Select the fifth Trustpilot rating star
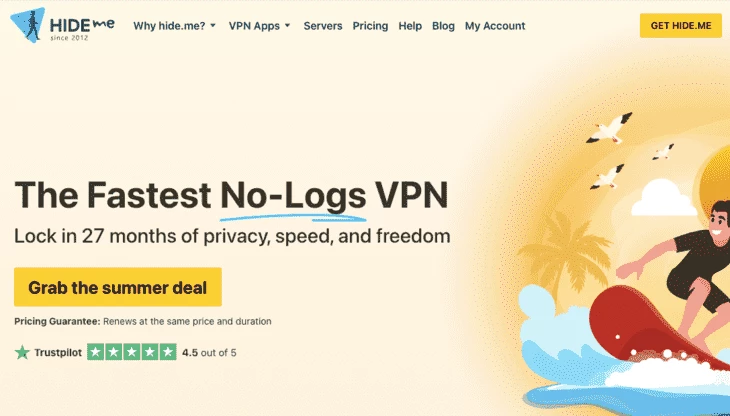The height and width of the screenshot is (416, 730). 168,352
